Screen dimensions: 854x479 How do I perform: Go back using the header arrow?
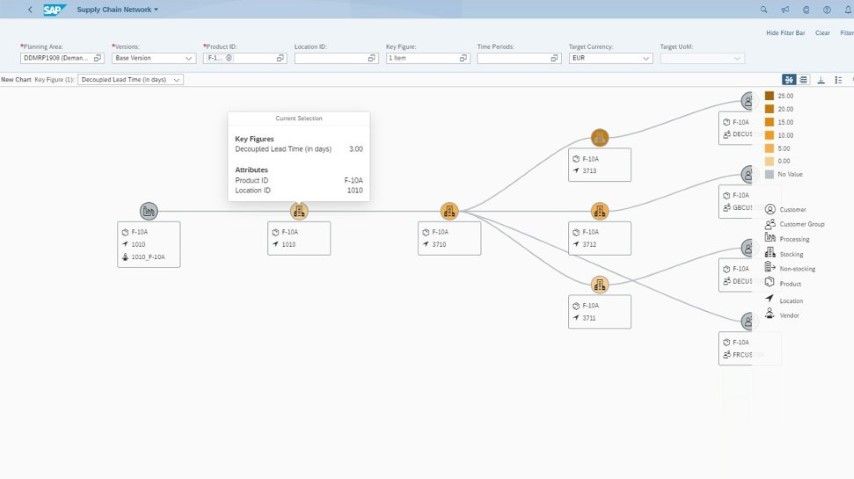click(30, 9)
